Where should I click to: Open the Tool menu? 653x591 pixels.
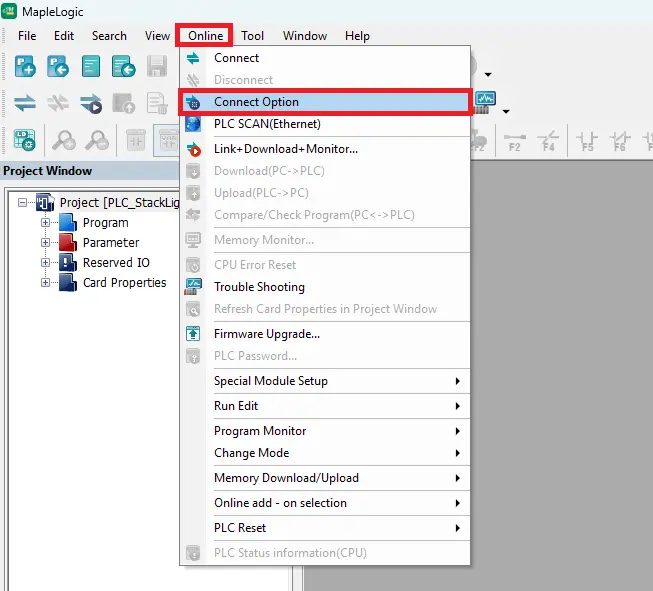(252, 36)
